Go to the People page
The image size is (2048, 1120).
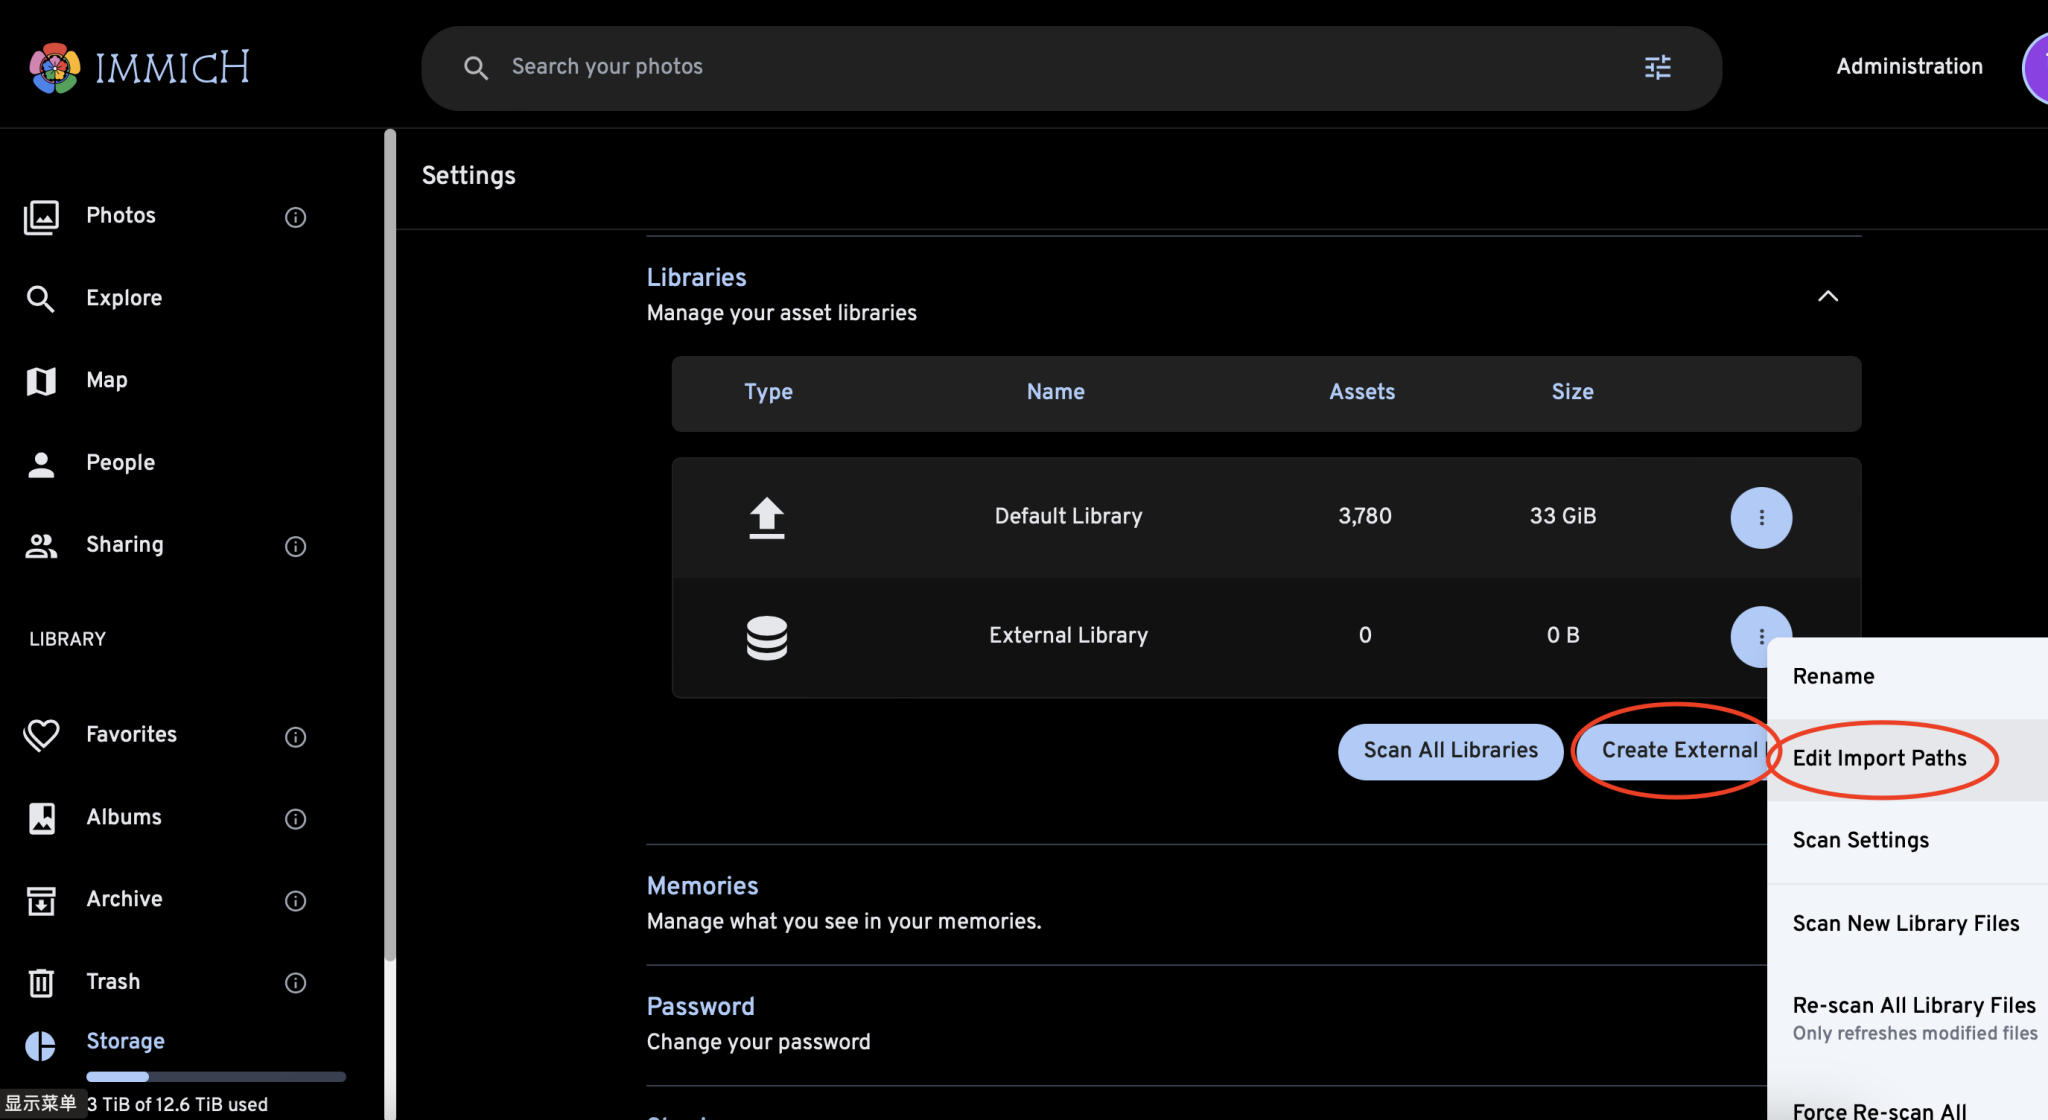[x=120, y=463]
